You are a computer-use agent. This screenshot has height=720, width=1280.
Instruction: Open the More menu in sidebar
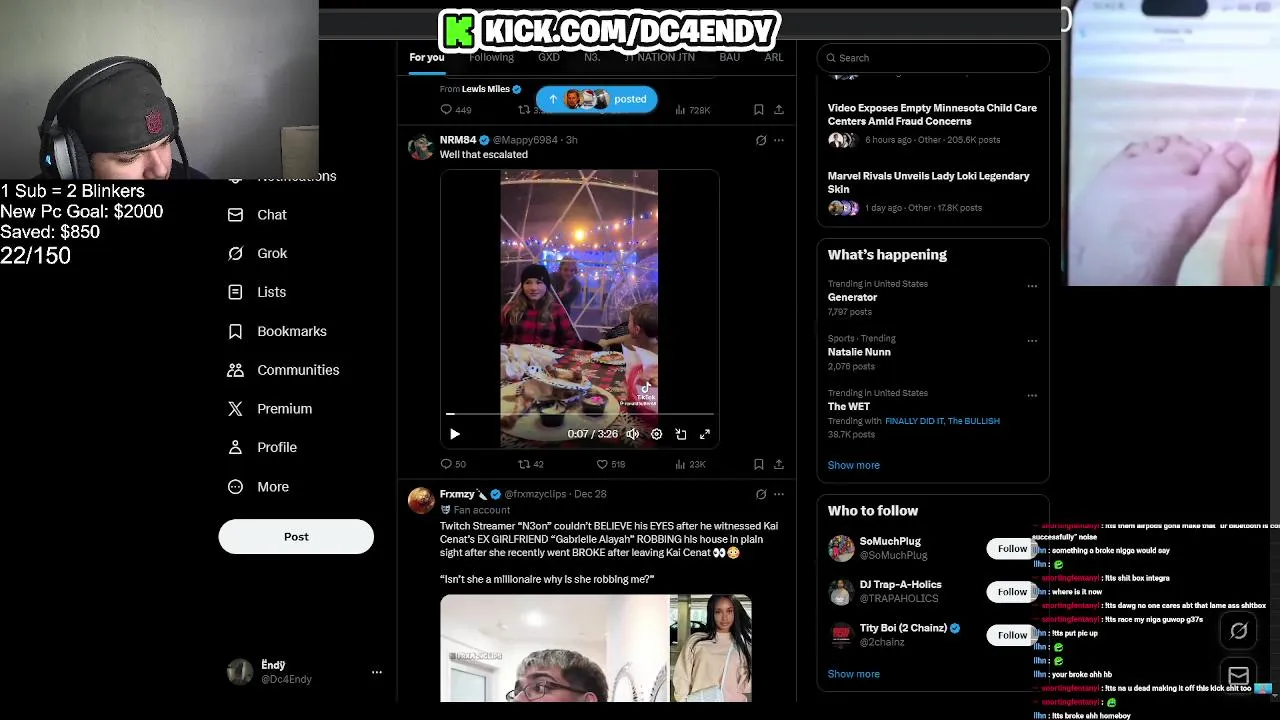[258, 487]
